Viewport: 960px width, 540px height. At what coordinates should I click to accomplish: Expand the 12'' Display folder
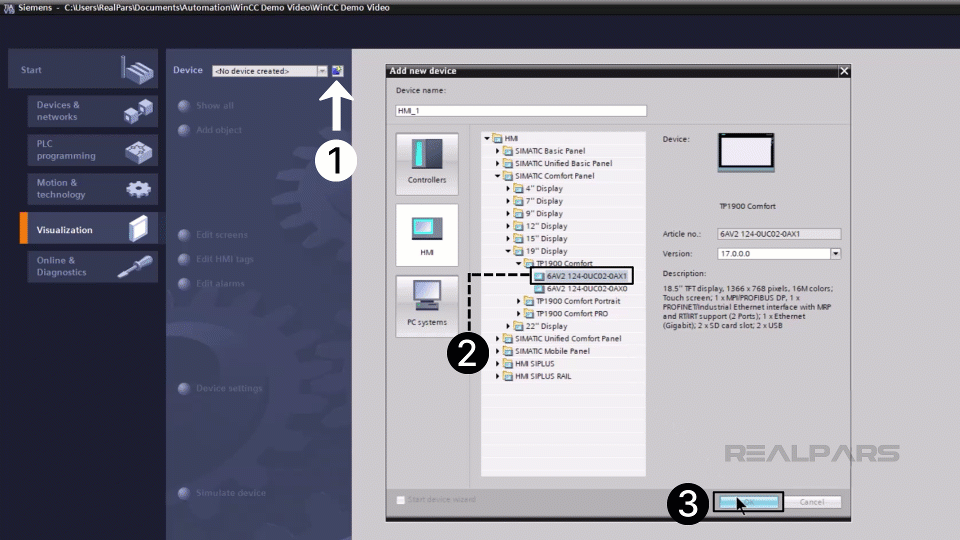pyautogui.click(x=508, y=226)
